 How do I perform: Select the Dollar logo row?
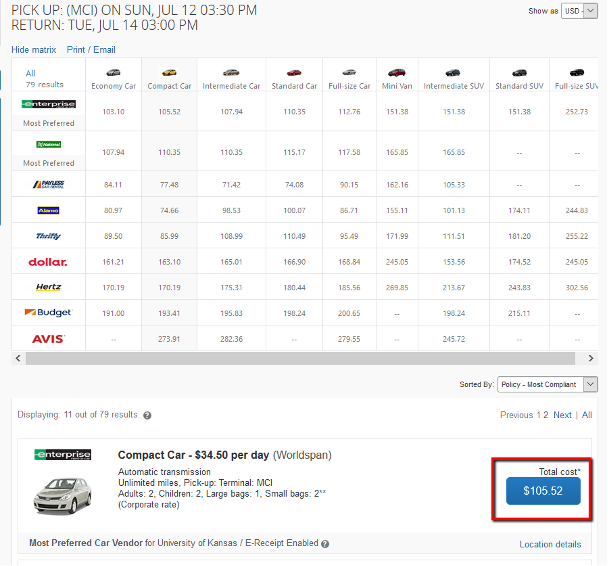48,262
